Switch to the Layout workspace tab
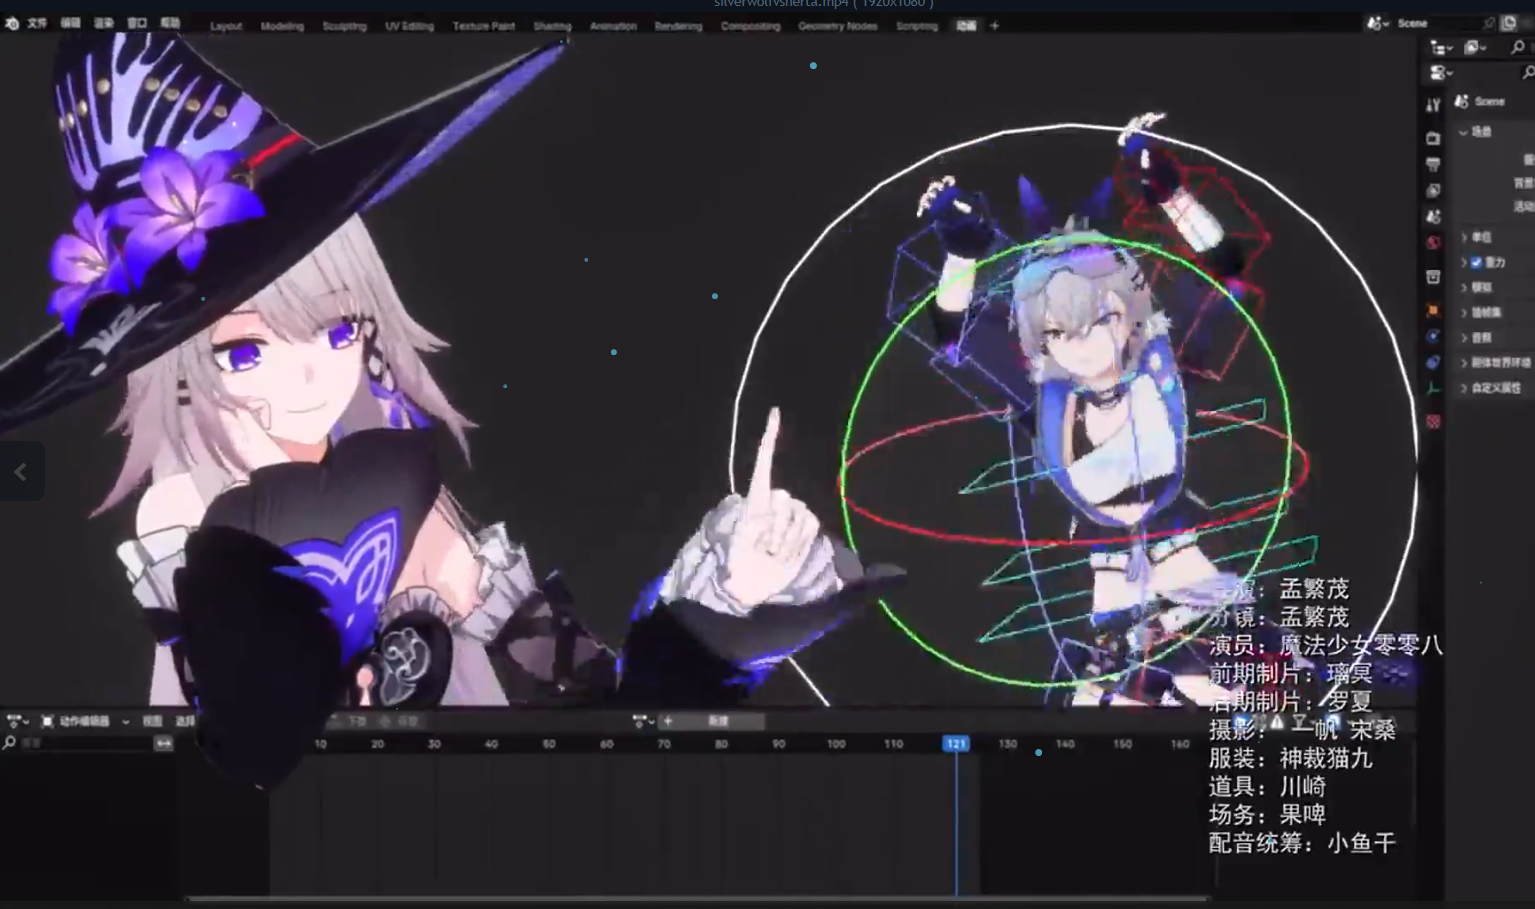This screenshot has height=909, width=1535. pyautogui.click(x=226, y=26)
